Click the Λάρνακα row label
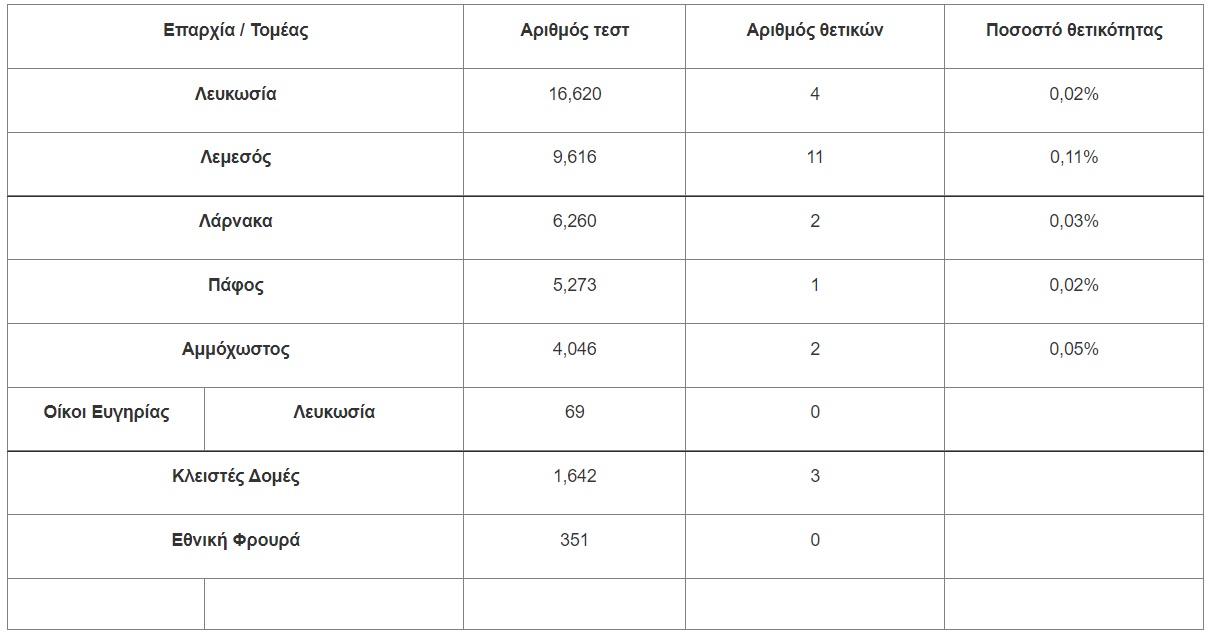 click(x=235, y=221)
